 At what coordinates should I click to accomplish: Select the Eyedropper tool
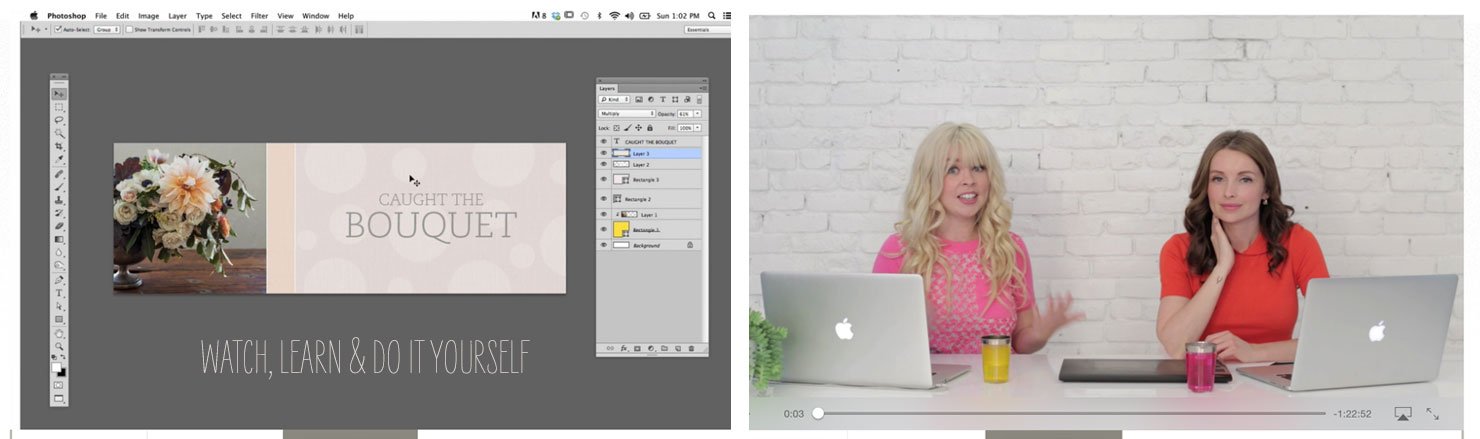[x=59, y=158]
